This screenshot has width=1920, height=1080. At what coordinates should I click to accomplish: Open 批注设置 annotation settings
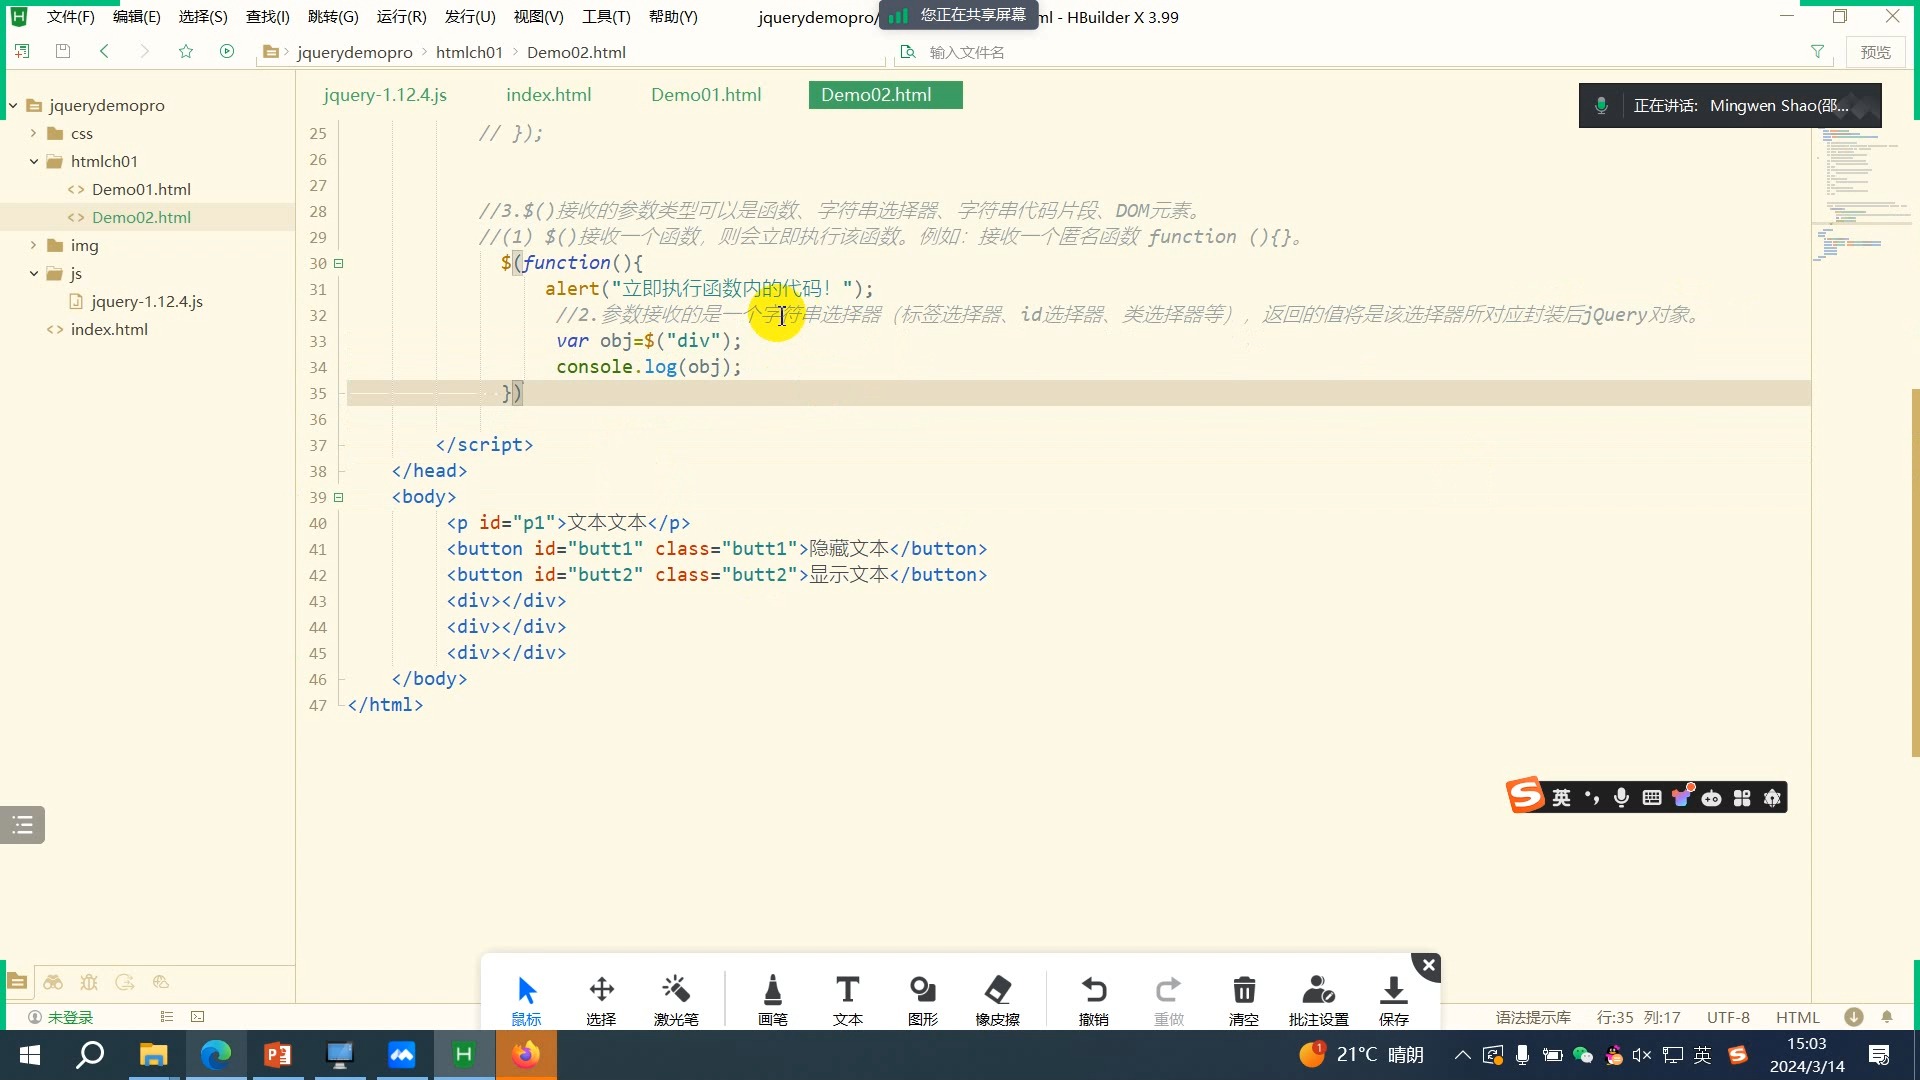[1318, 1000]
